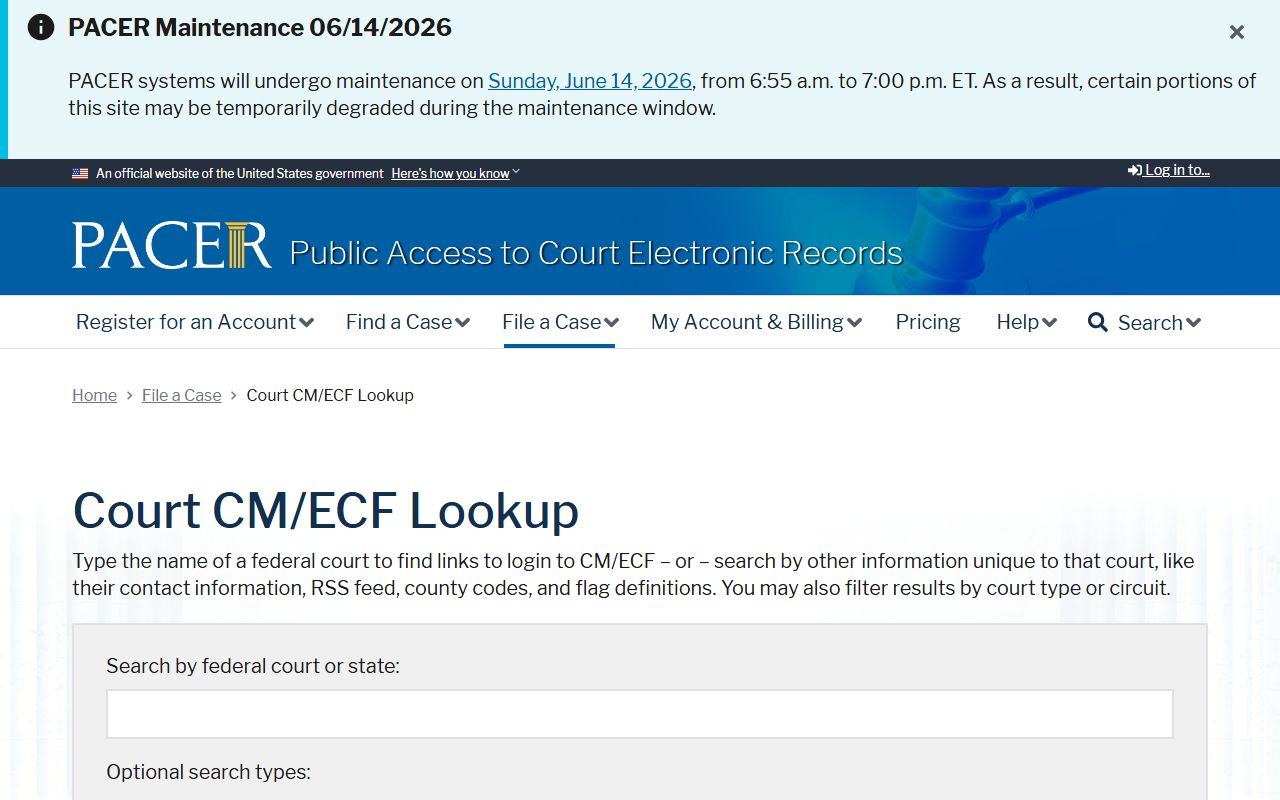1280x800 pixels.
Task: Click the Log in to... link
Action: [x=1169, y=170]
